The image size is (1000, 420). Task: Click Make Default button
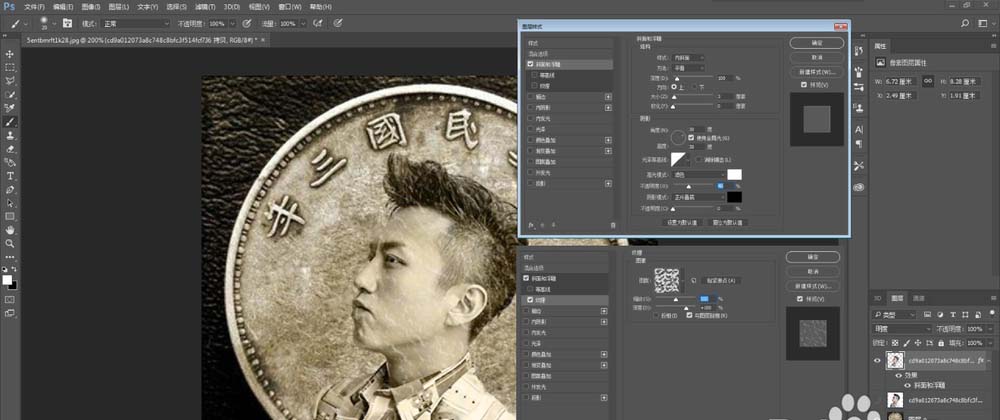(x=681, y=222)
